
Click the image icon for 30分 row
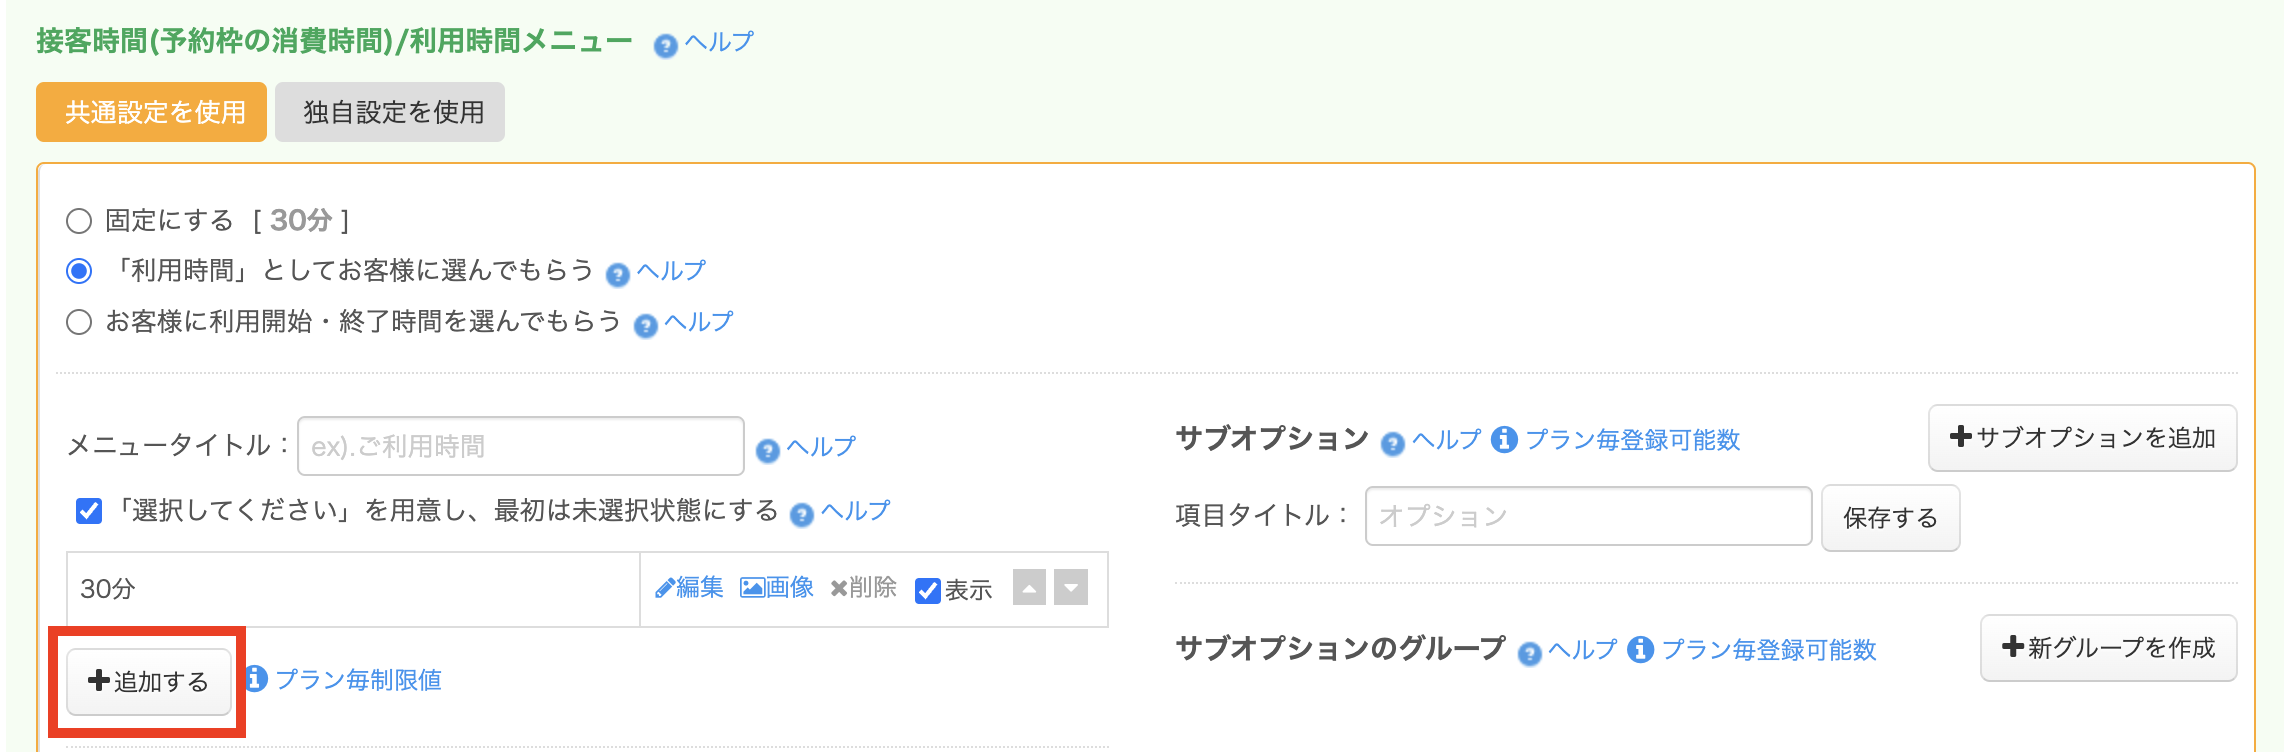point(752,588)
